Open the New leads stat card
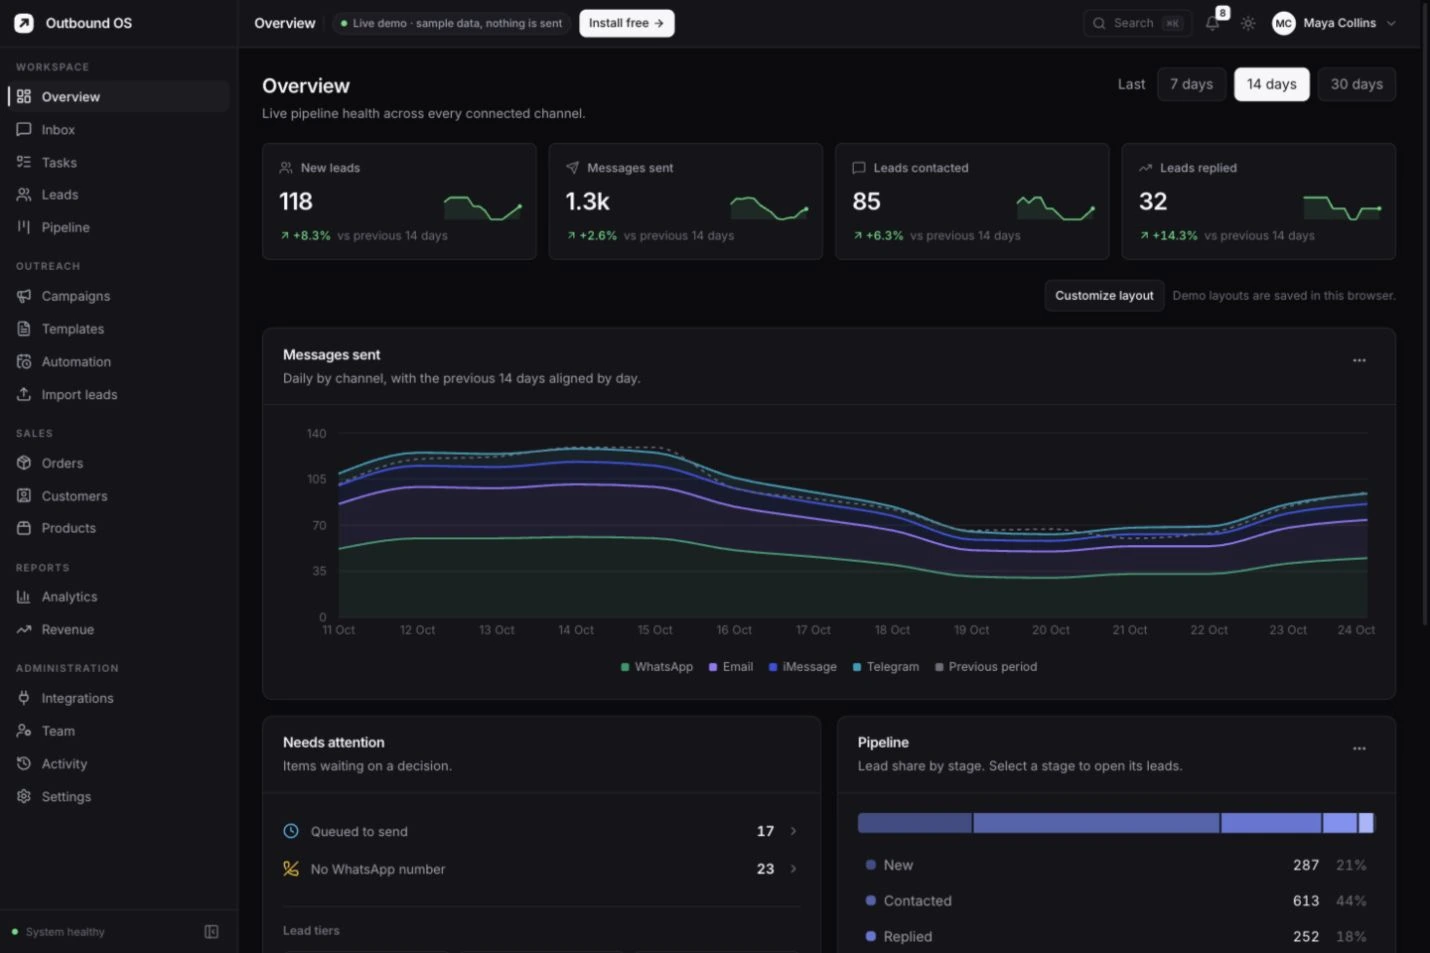Viewport: 1430px width, 953px height. [x=399, y=202]
